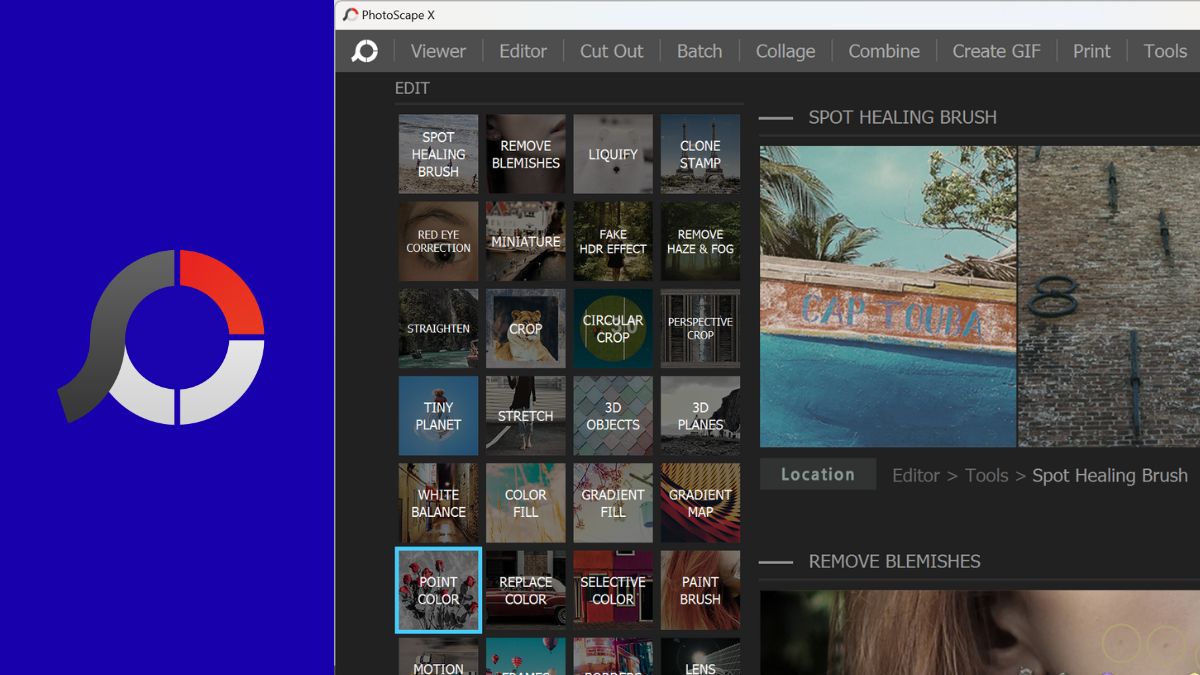Click the Location label button
This screenshot has width=1200, height=675.
pyautogui.click(x=818, y=475)
